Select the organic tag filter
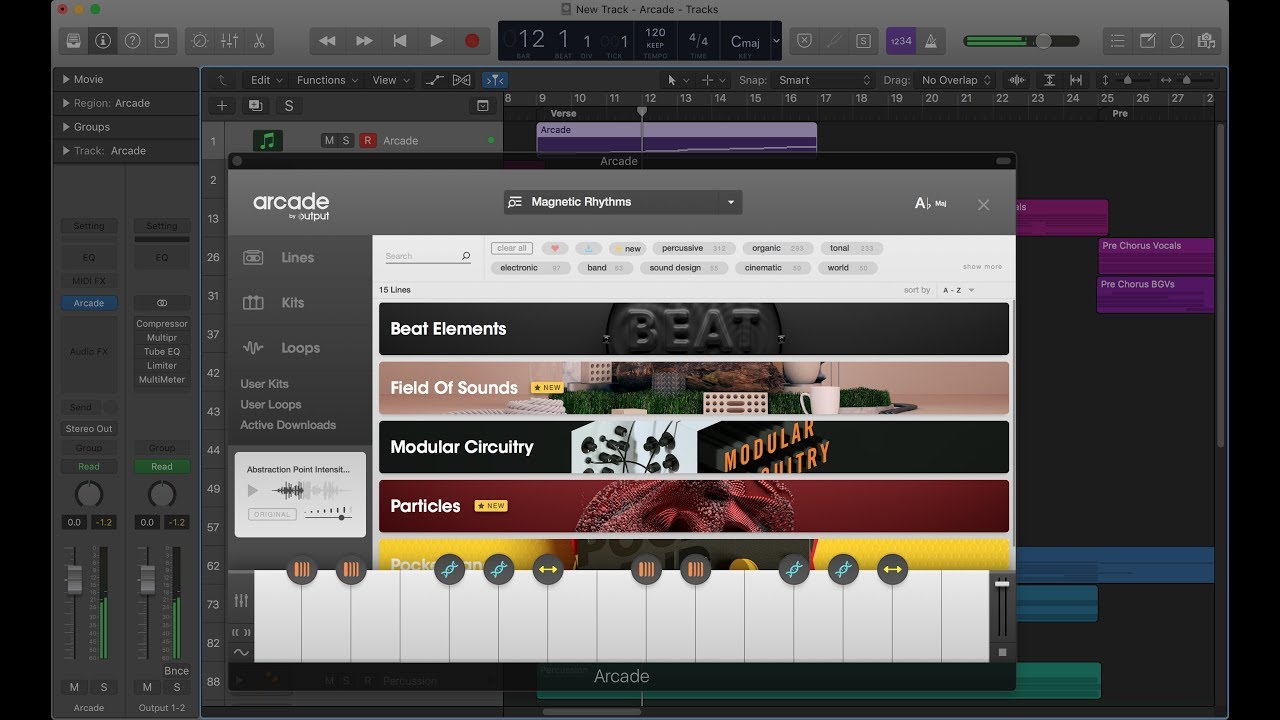This screenshot has width=1280, height=720. point(777,248)
